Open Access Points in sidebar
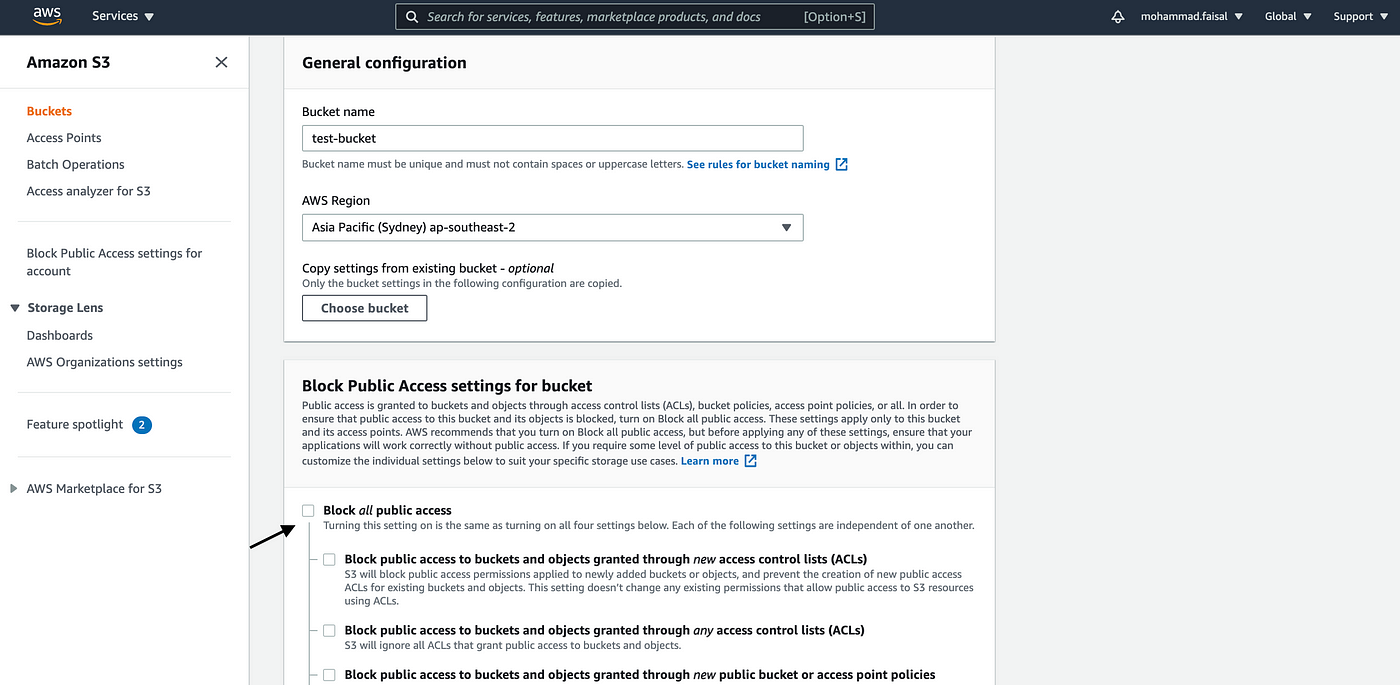 64,138
